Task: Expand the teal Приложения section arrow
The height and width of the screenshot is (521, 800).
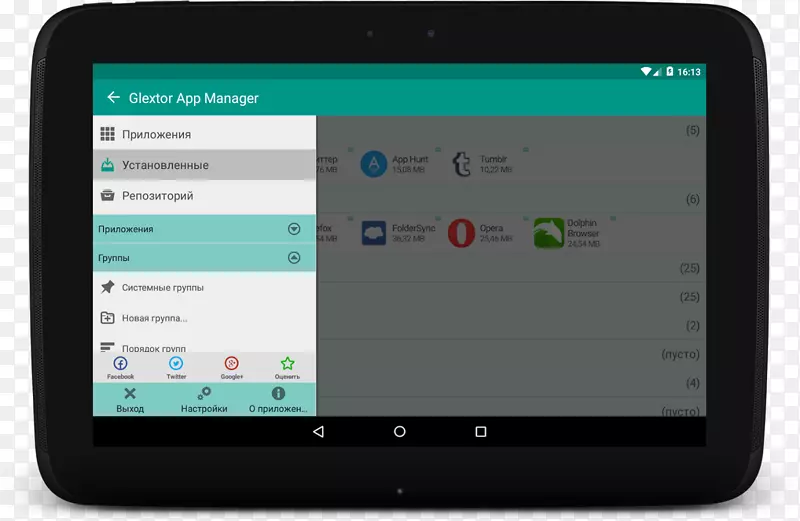Action: tap(294, 229)
